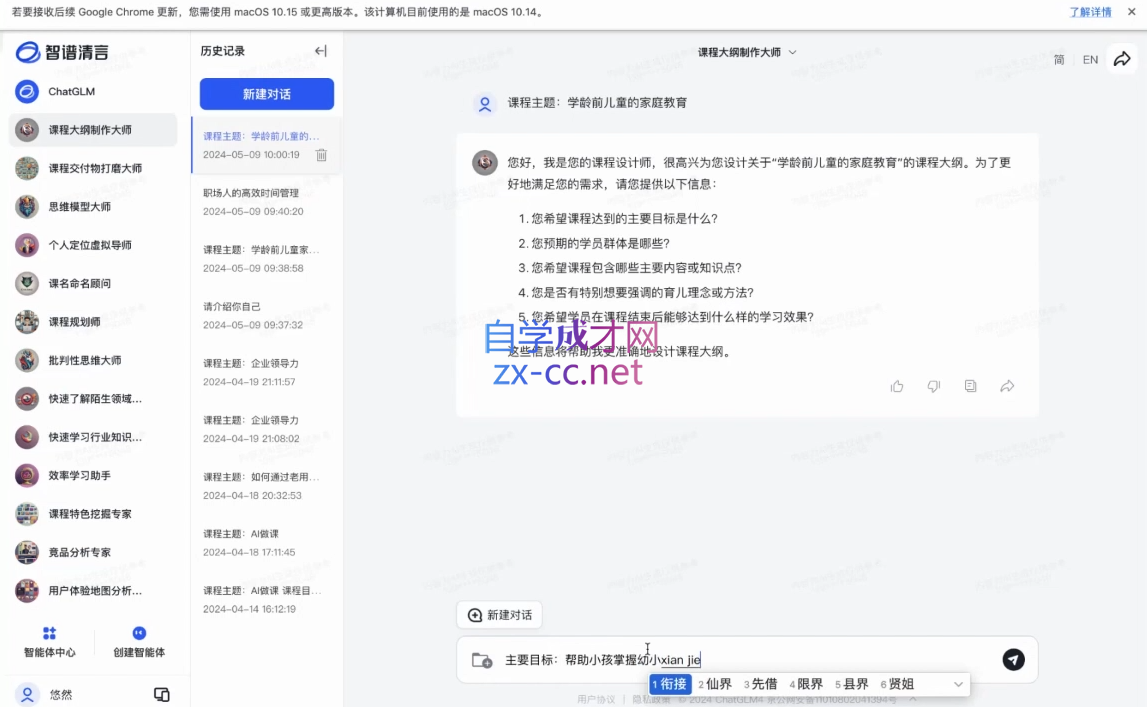Click user message 课程主题：学龄前儿童的家庭教育
The height and width of the screenshot is (707, 1147).
click(x=597, y=103)
